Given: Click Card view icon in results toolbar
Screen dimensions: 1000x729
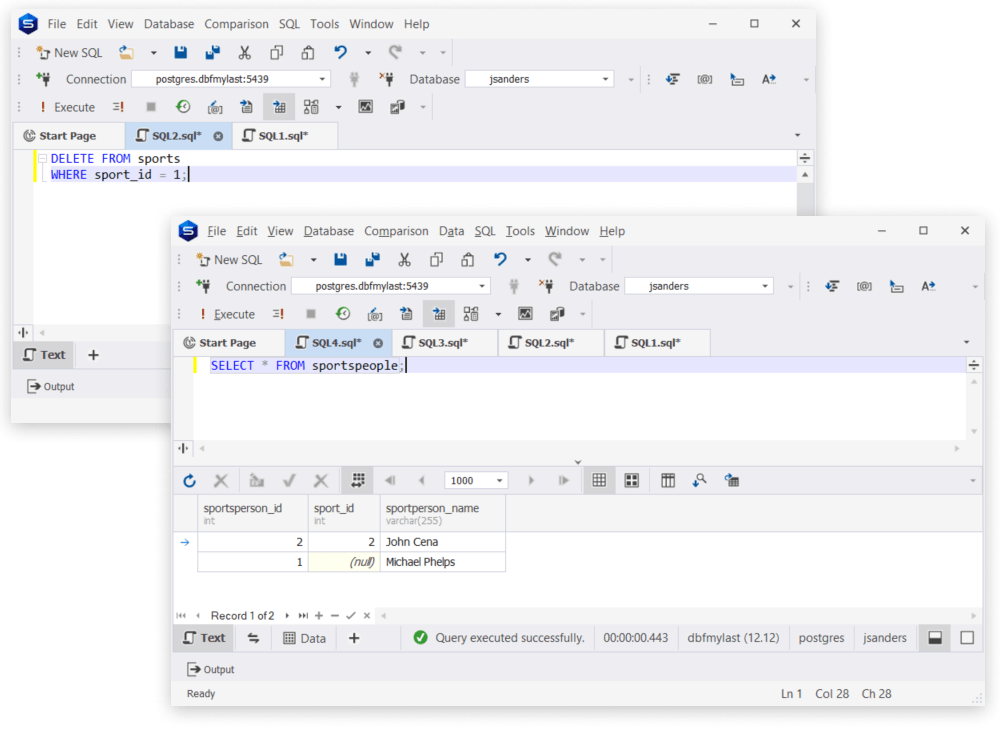Looking at the screenshot, I should pyautogui.click(x=631, y=481).
